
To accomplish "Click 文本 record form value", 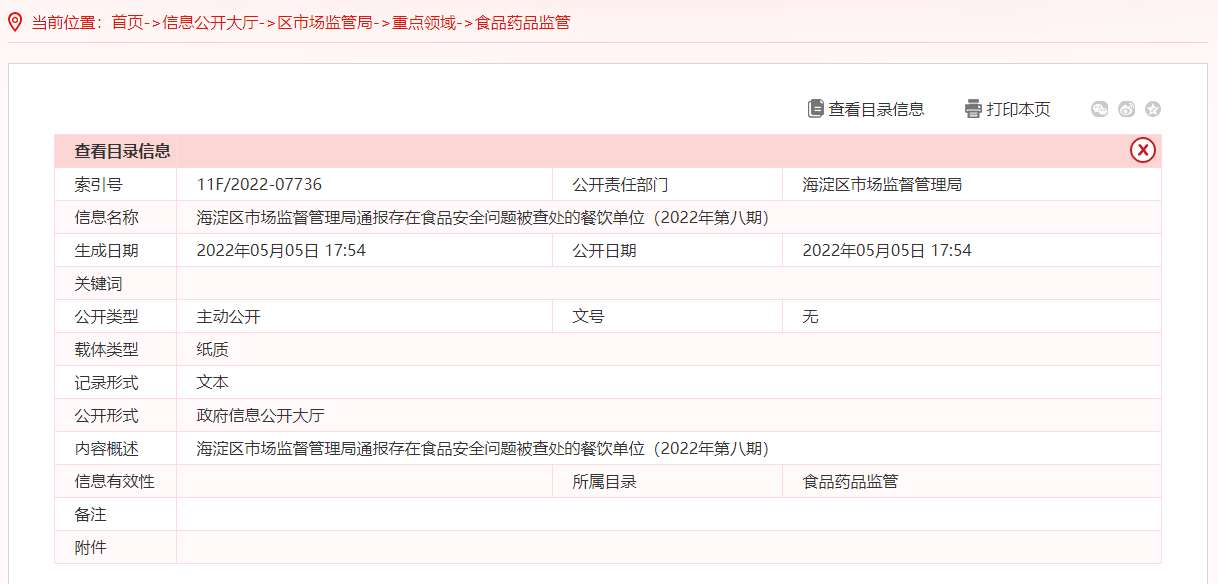I will click(212, 383).
